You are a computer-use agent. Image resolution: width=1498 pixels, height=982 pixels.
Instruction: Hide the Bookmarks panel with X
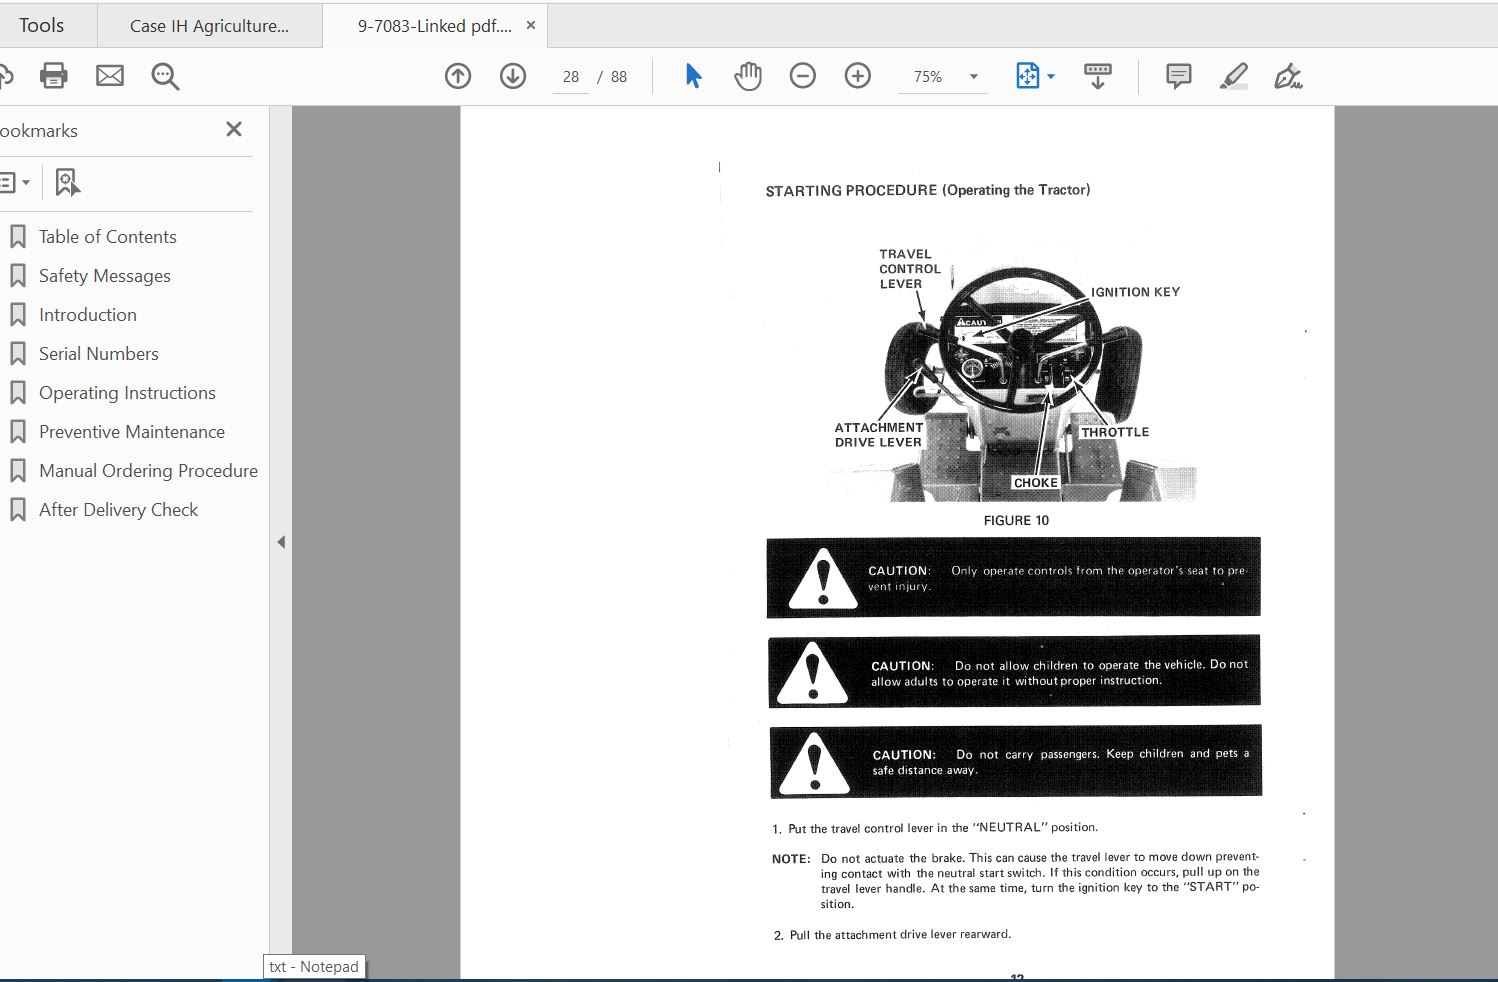pos(233,129)
